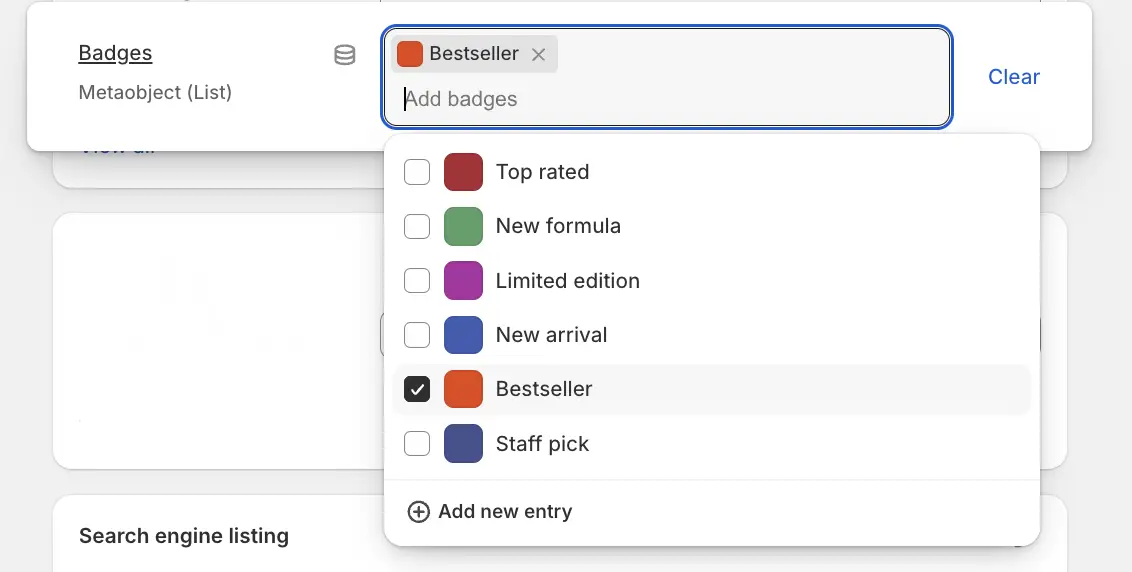This screenshot has height=572, width=1132.
Task: Open the Badges metafield definition link
Action: coord(115,53)
